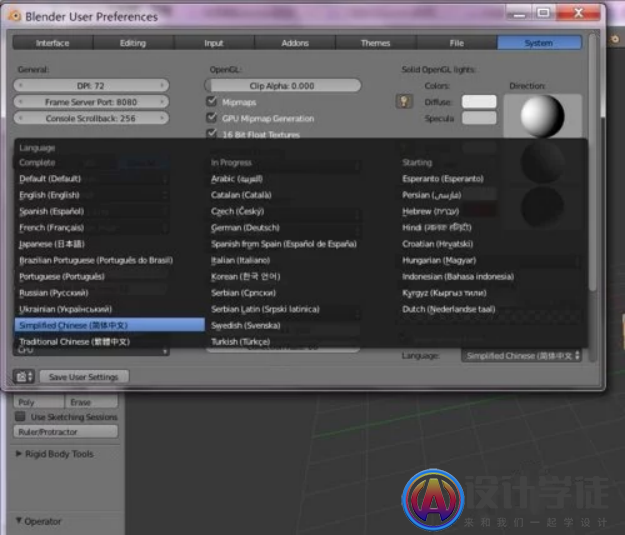
Task: Toggle GPU Mipmap Generation checkbox
Action: click(x=212, y=118)
